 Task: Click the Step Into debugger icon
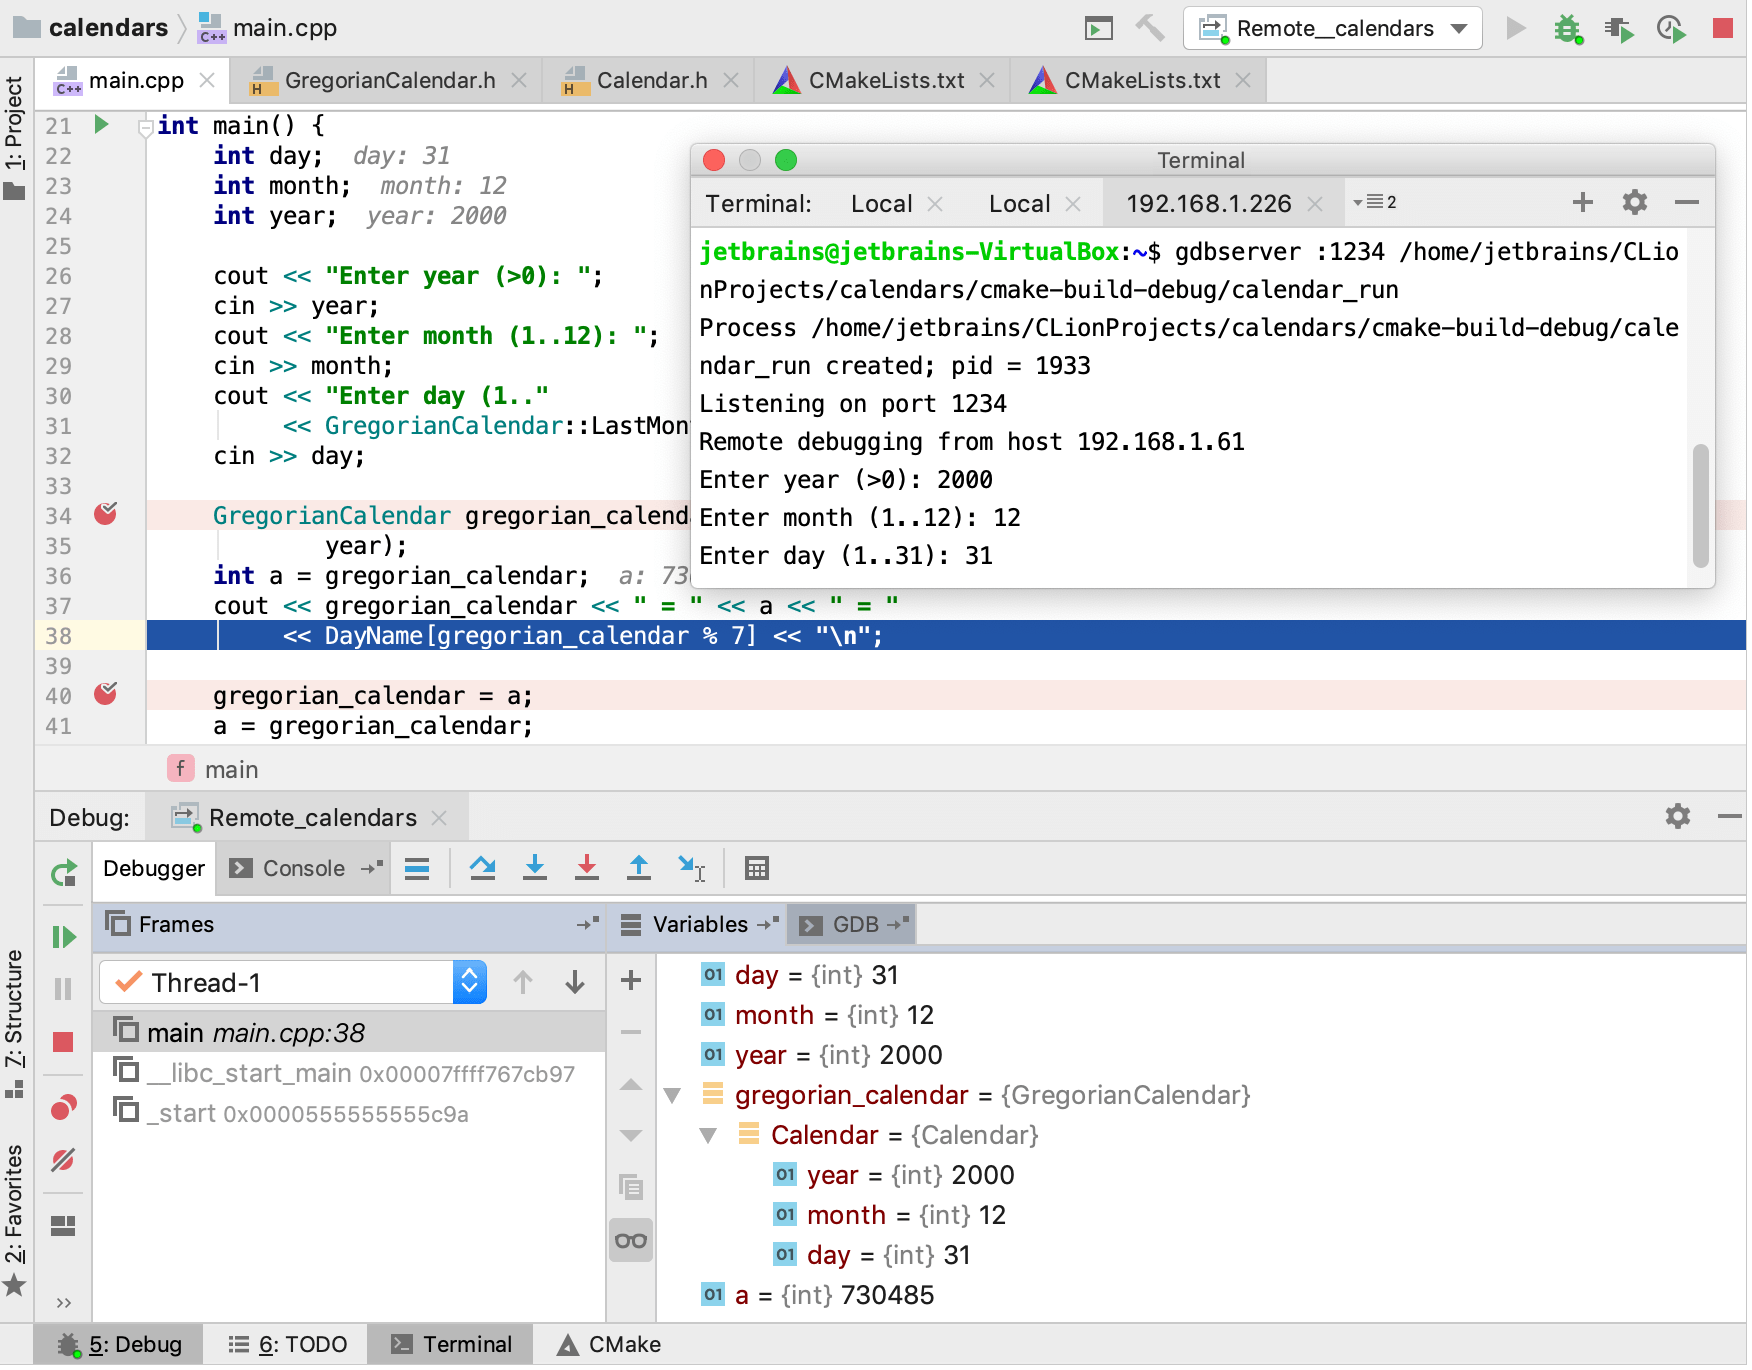pos(536,868)
